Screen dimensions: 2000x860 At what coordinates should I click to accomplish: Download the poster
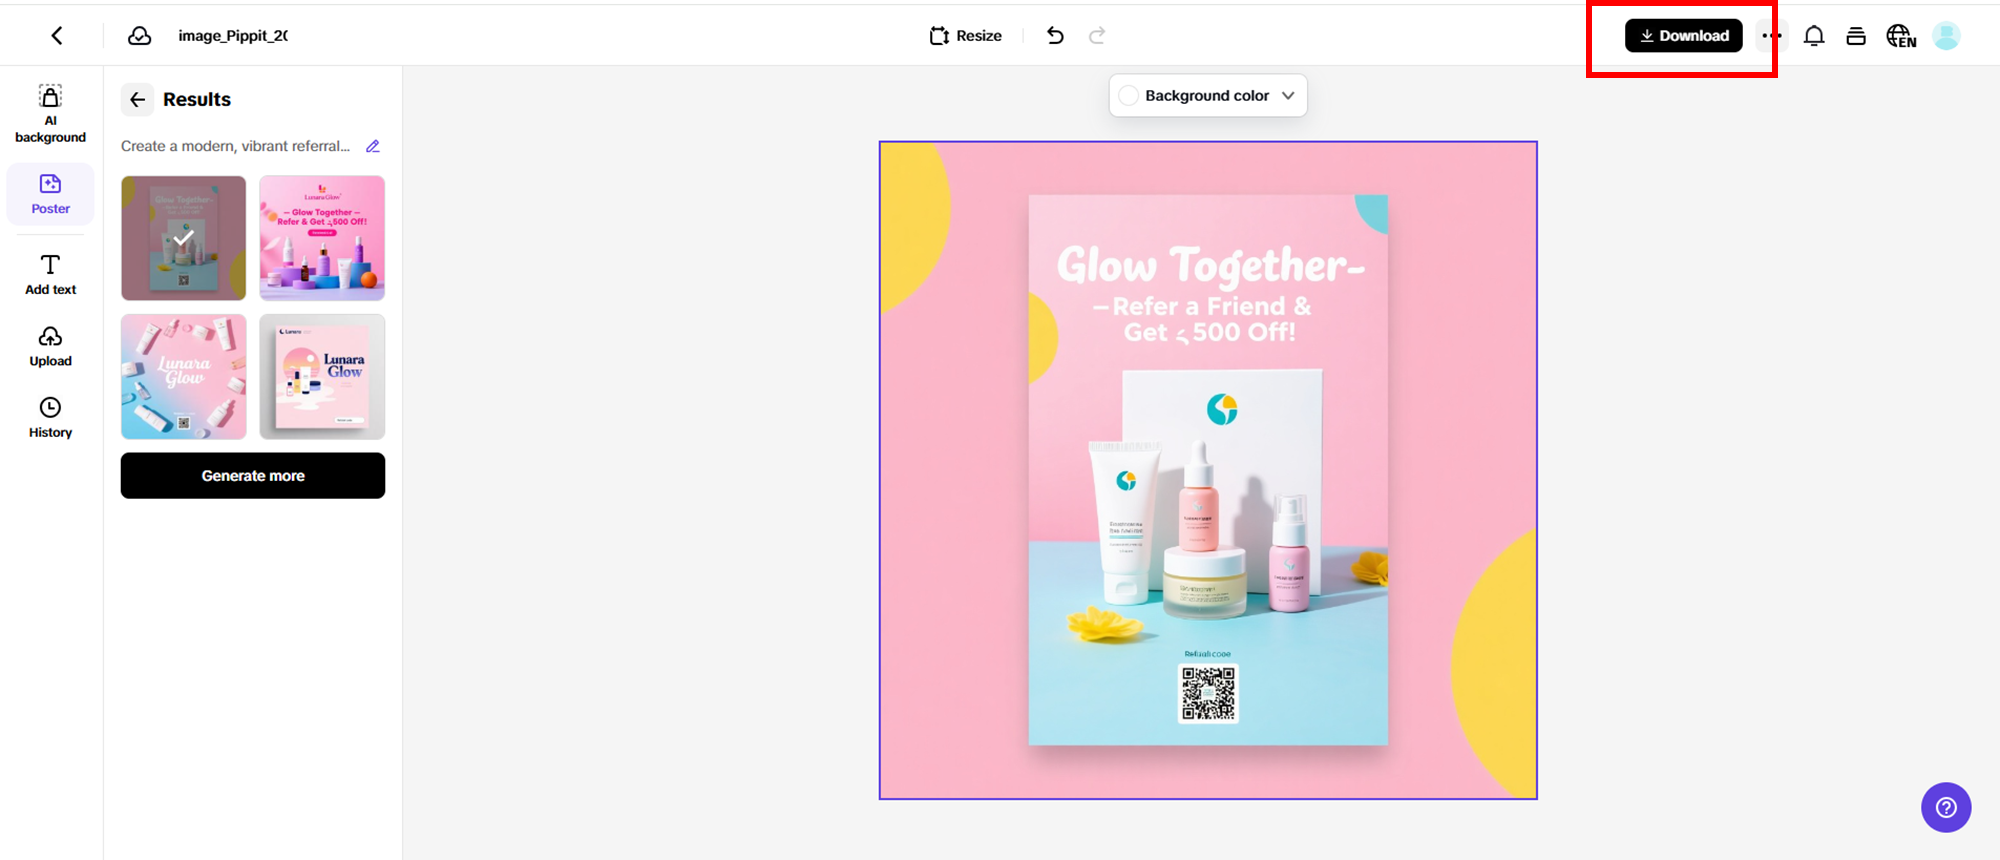pos(1683,36)
